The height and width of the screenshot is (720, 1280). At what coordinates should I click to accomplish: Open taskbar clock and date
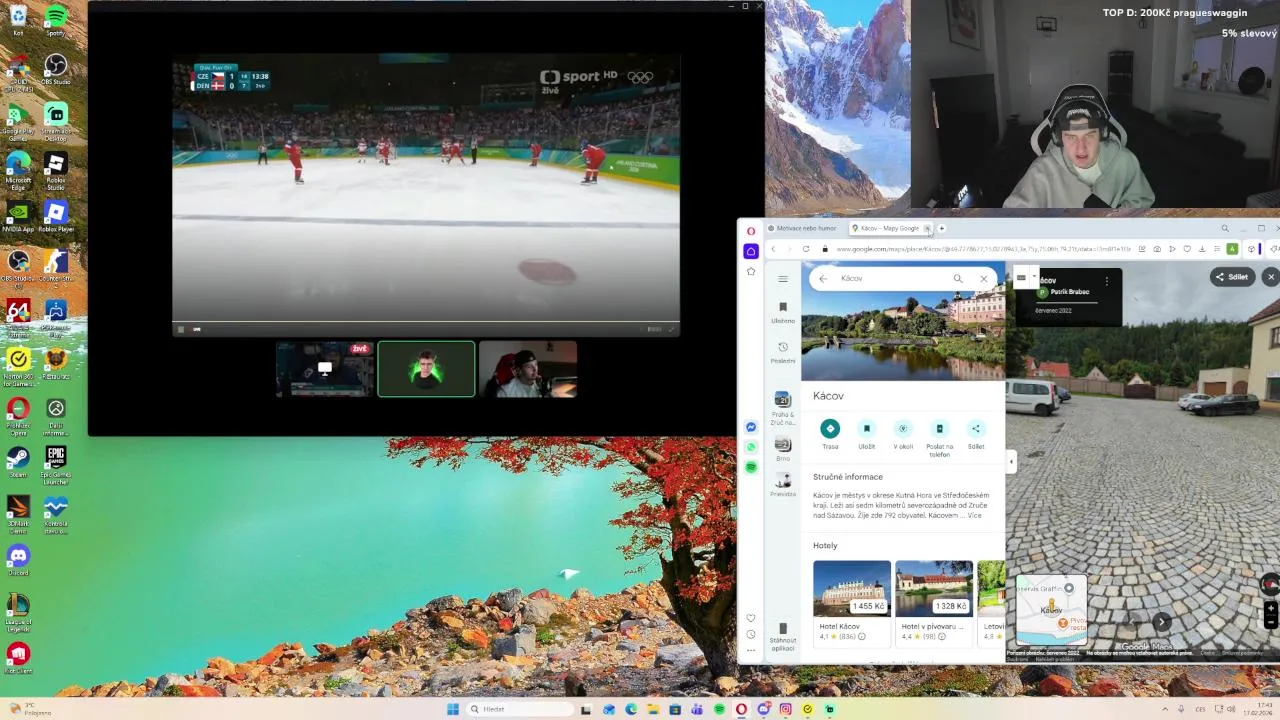point(1257,709)
